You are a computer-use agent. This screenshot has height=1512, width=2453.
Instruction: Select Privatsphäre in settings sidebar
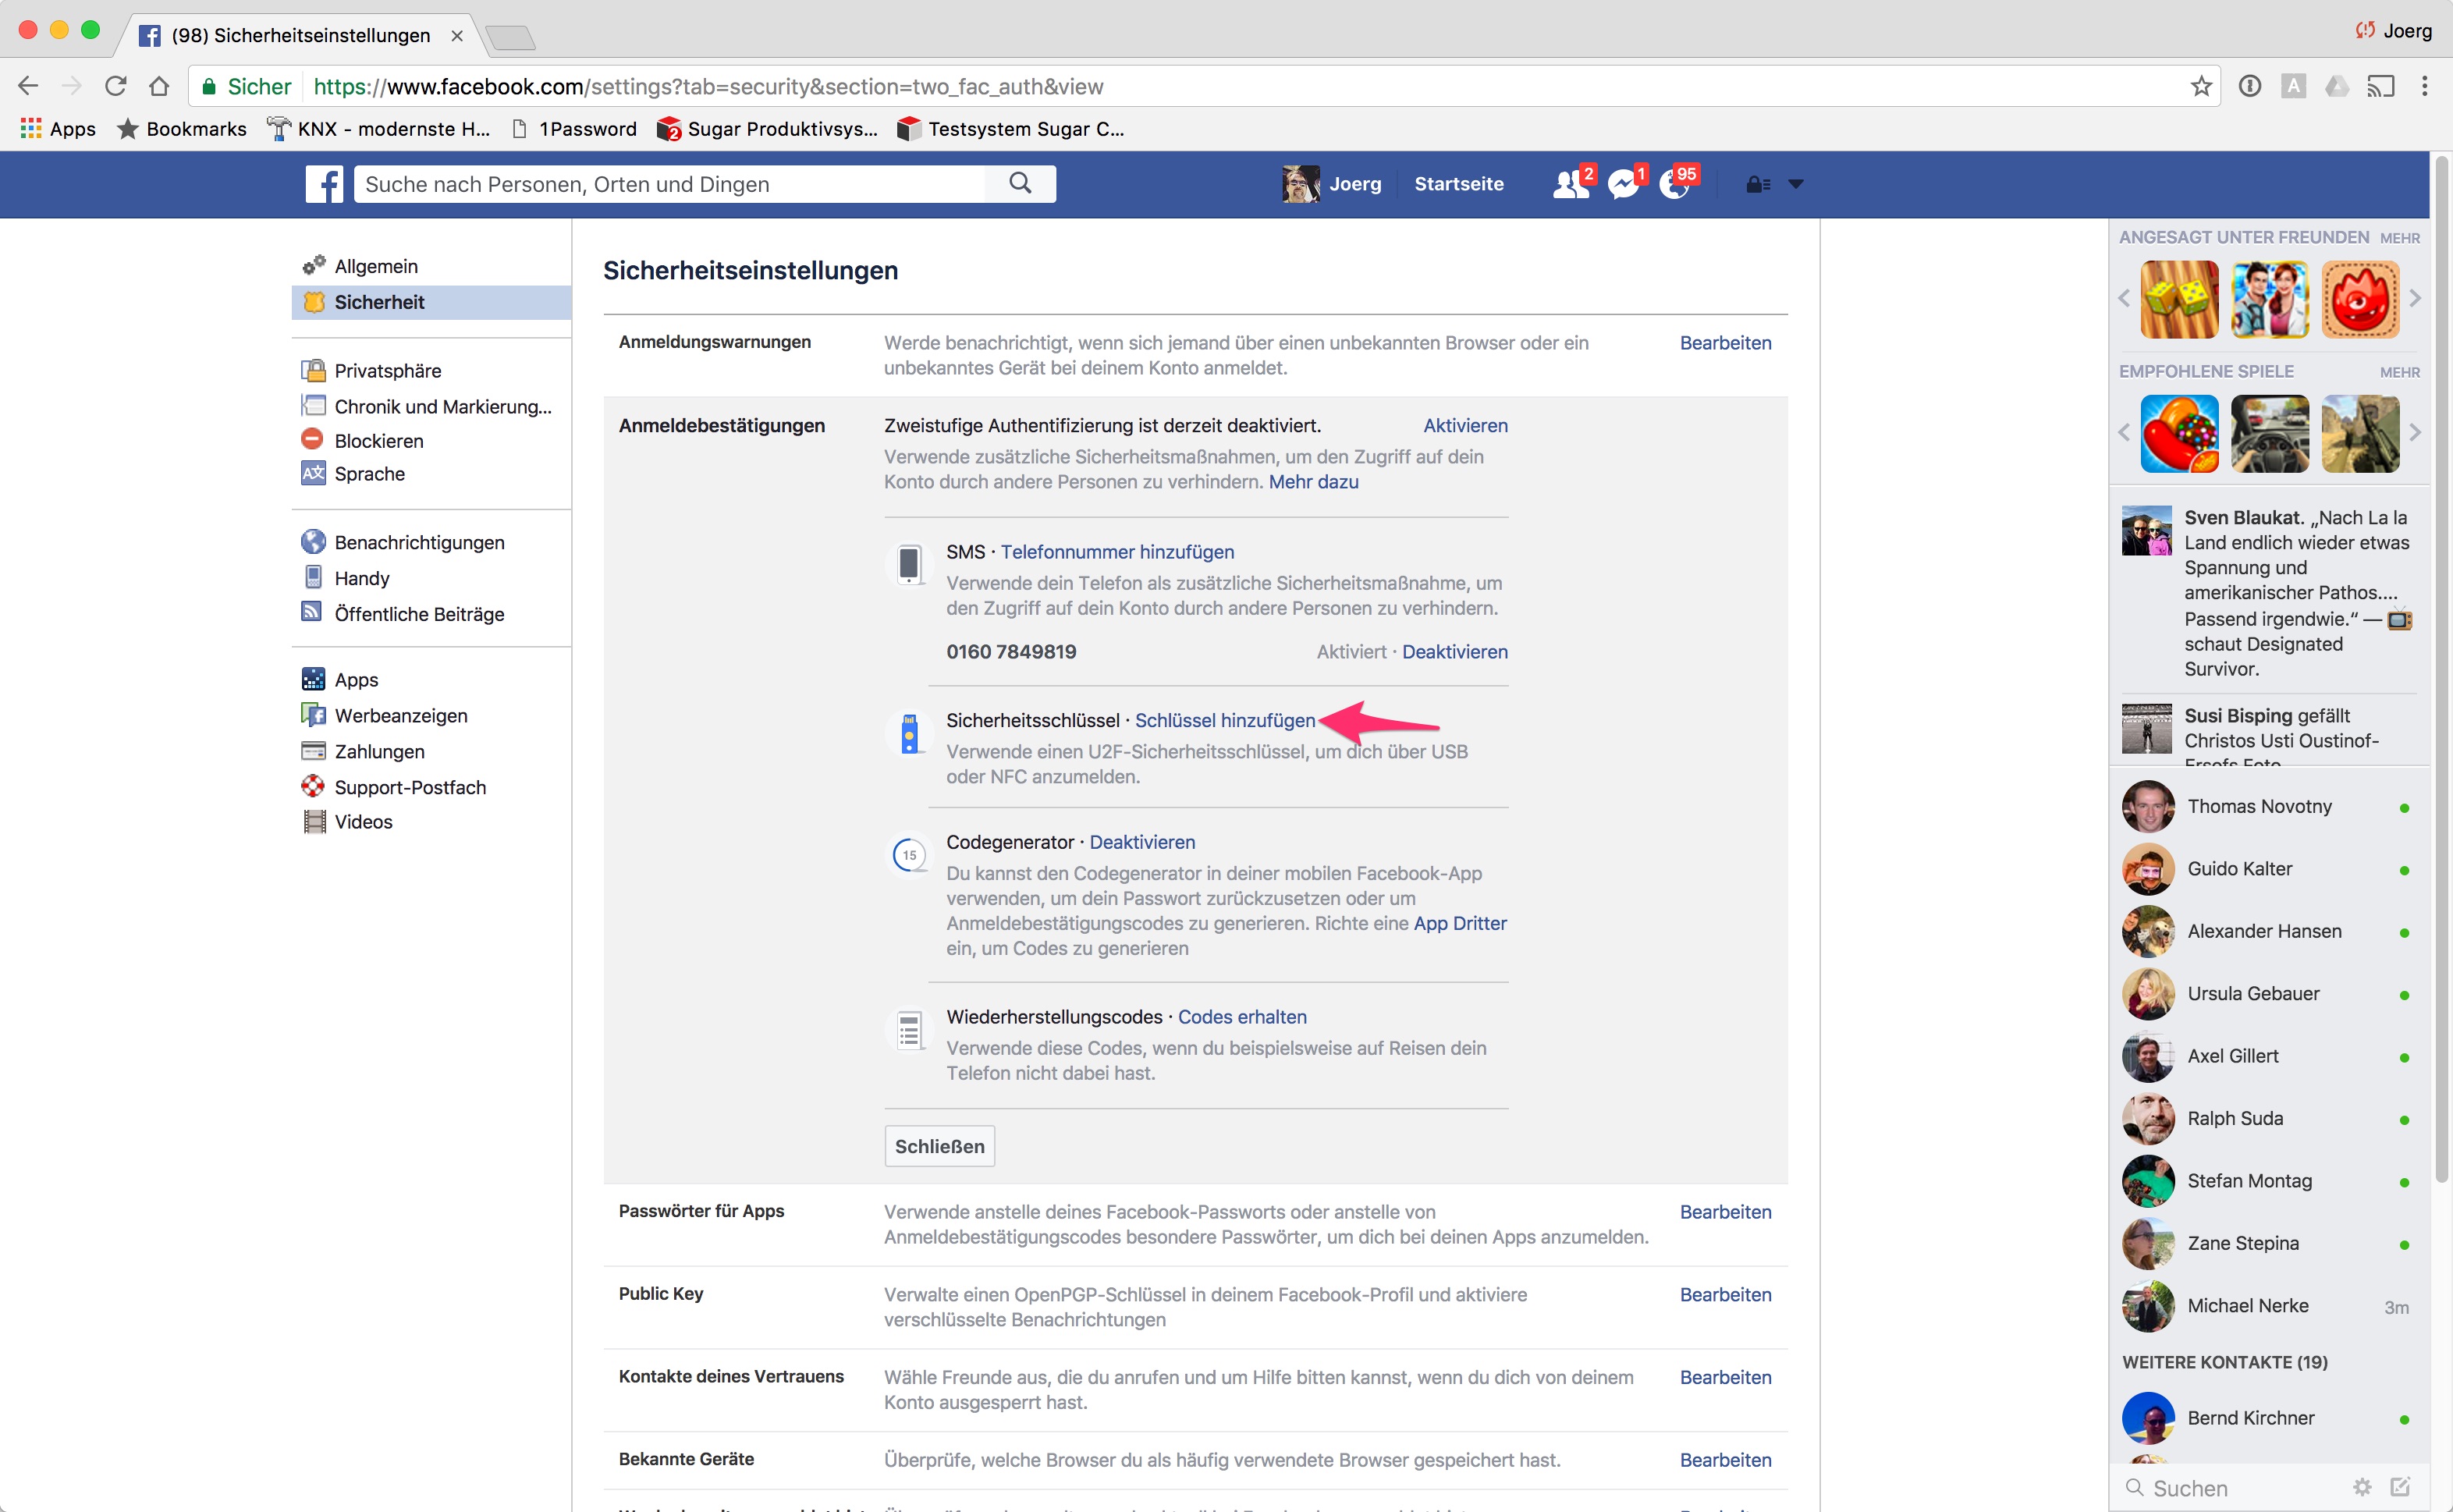(387, 371)
